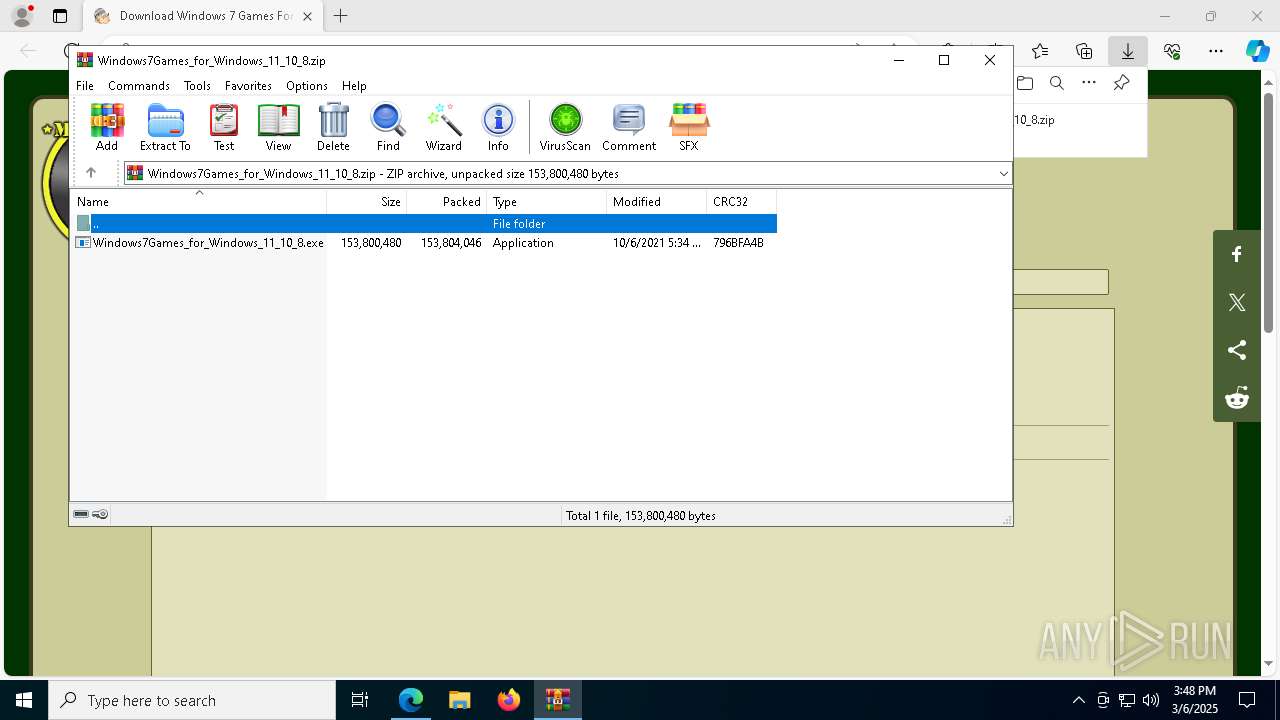Screen dimensions: 1280x720
Task: Click the taskbar search box
Action: 192,700
